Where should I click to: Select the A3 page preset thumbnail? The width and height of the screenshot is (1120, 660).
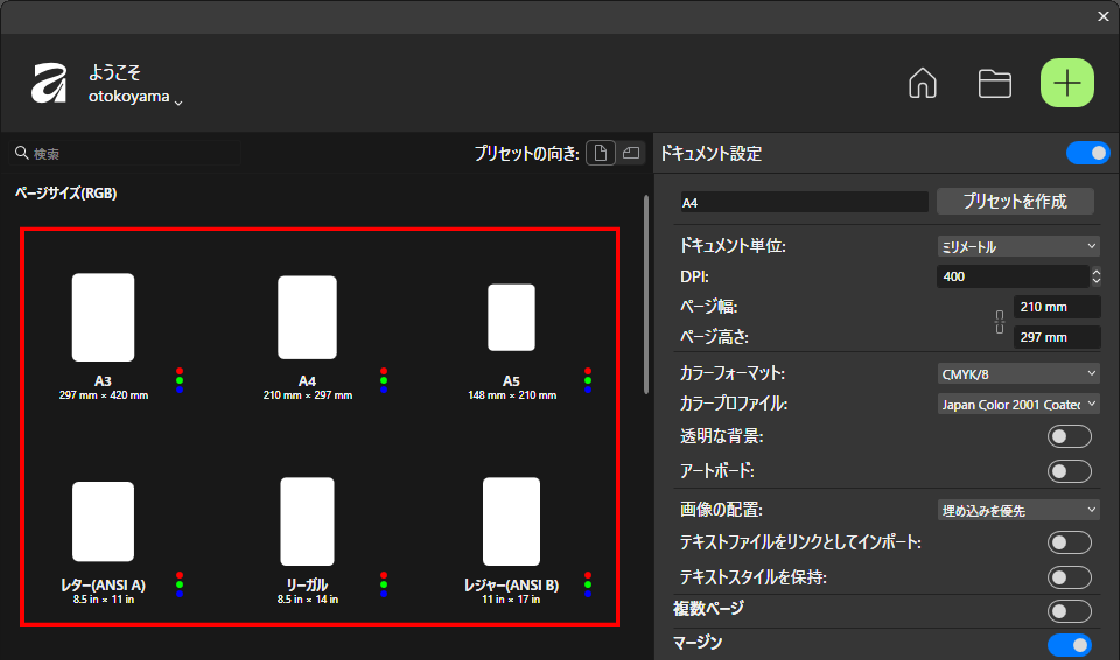tap(103, 317)
